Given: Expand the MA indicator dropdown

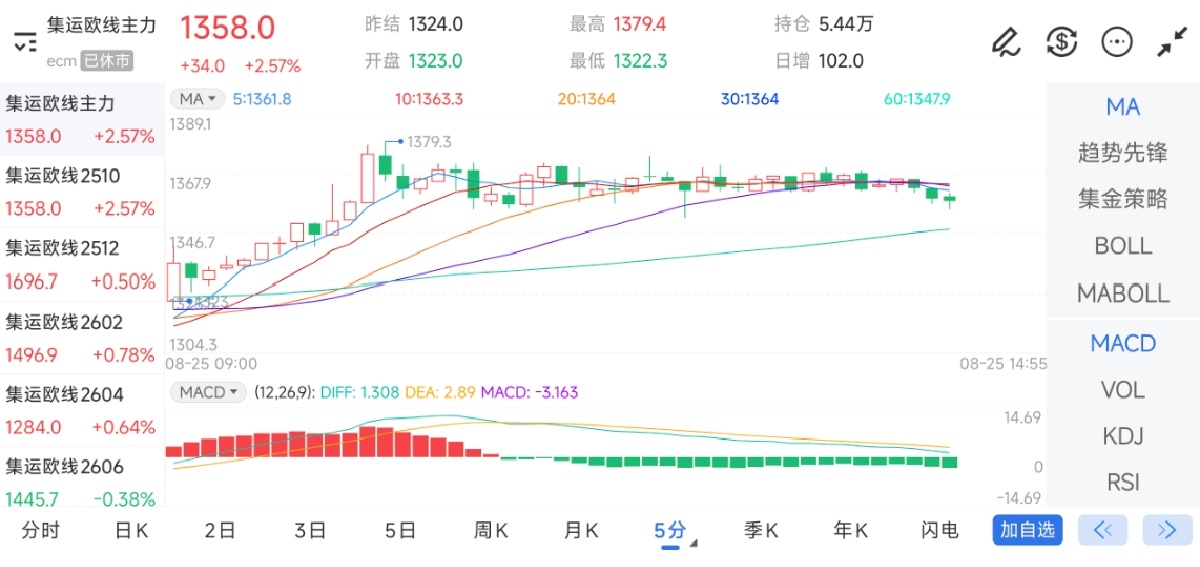Looking at the screenshot, I should point(197,99).
